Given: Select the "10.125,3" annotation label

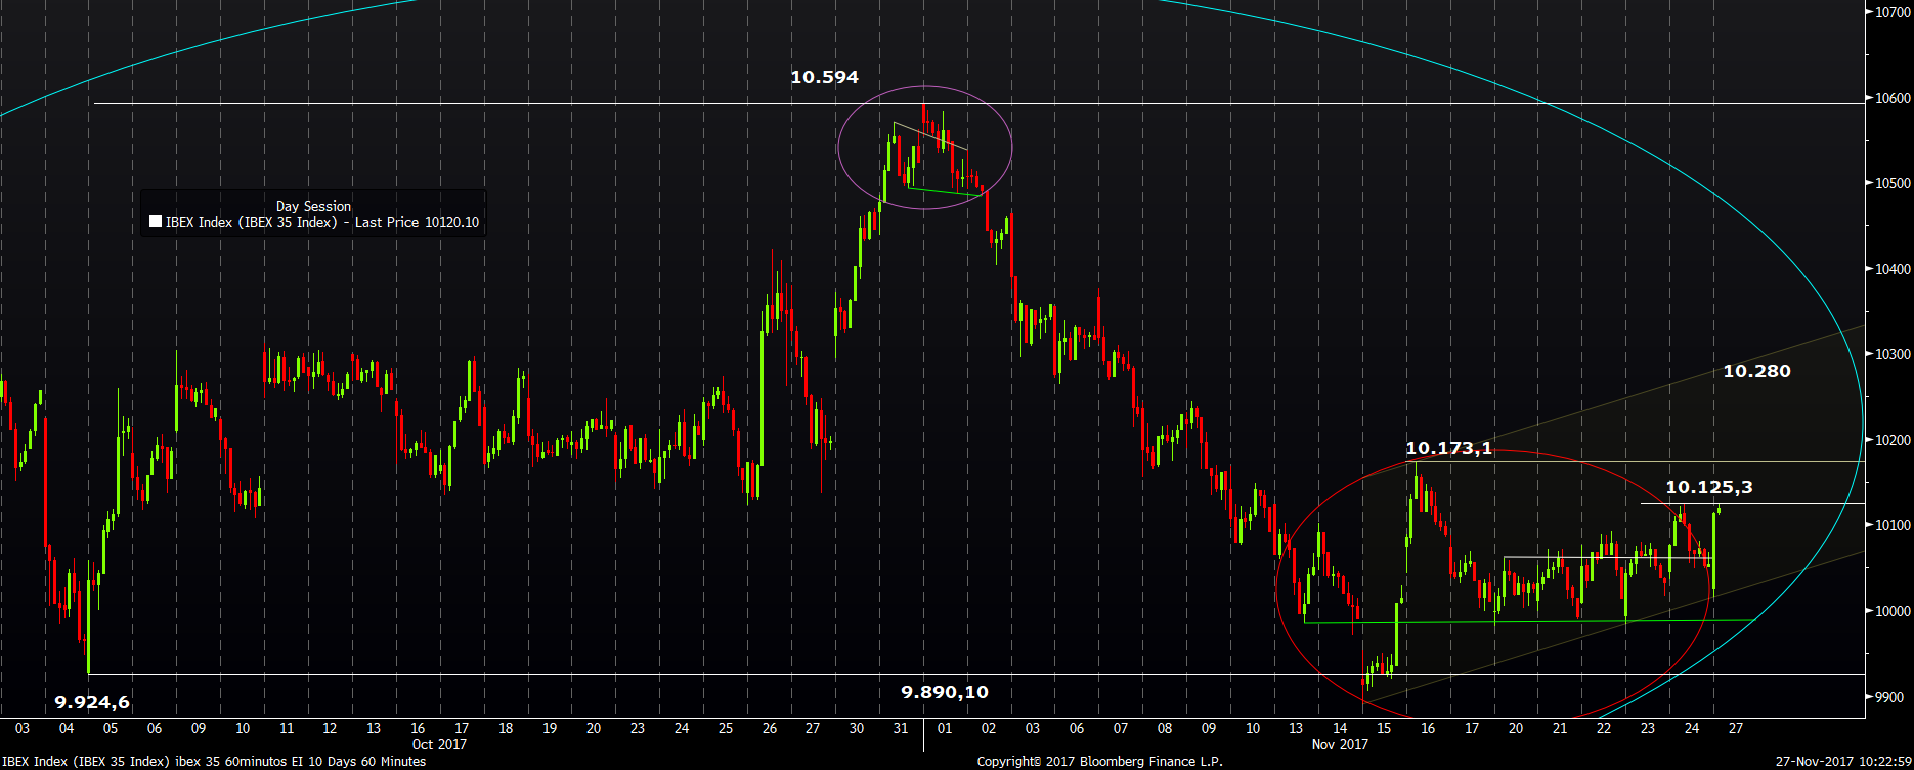Looking at the screenshot, I should click(x=1709, y=487).
